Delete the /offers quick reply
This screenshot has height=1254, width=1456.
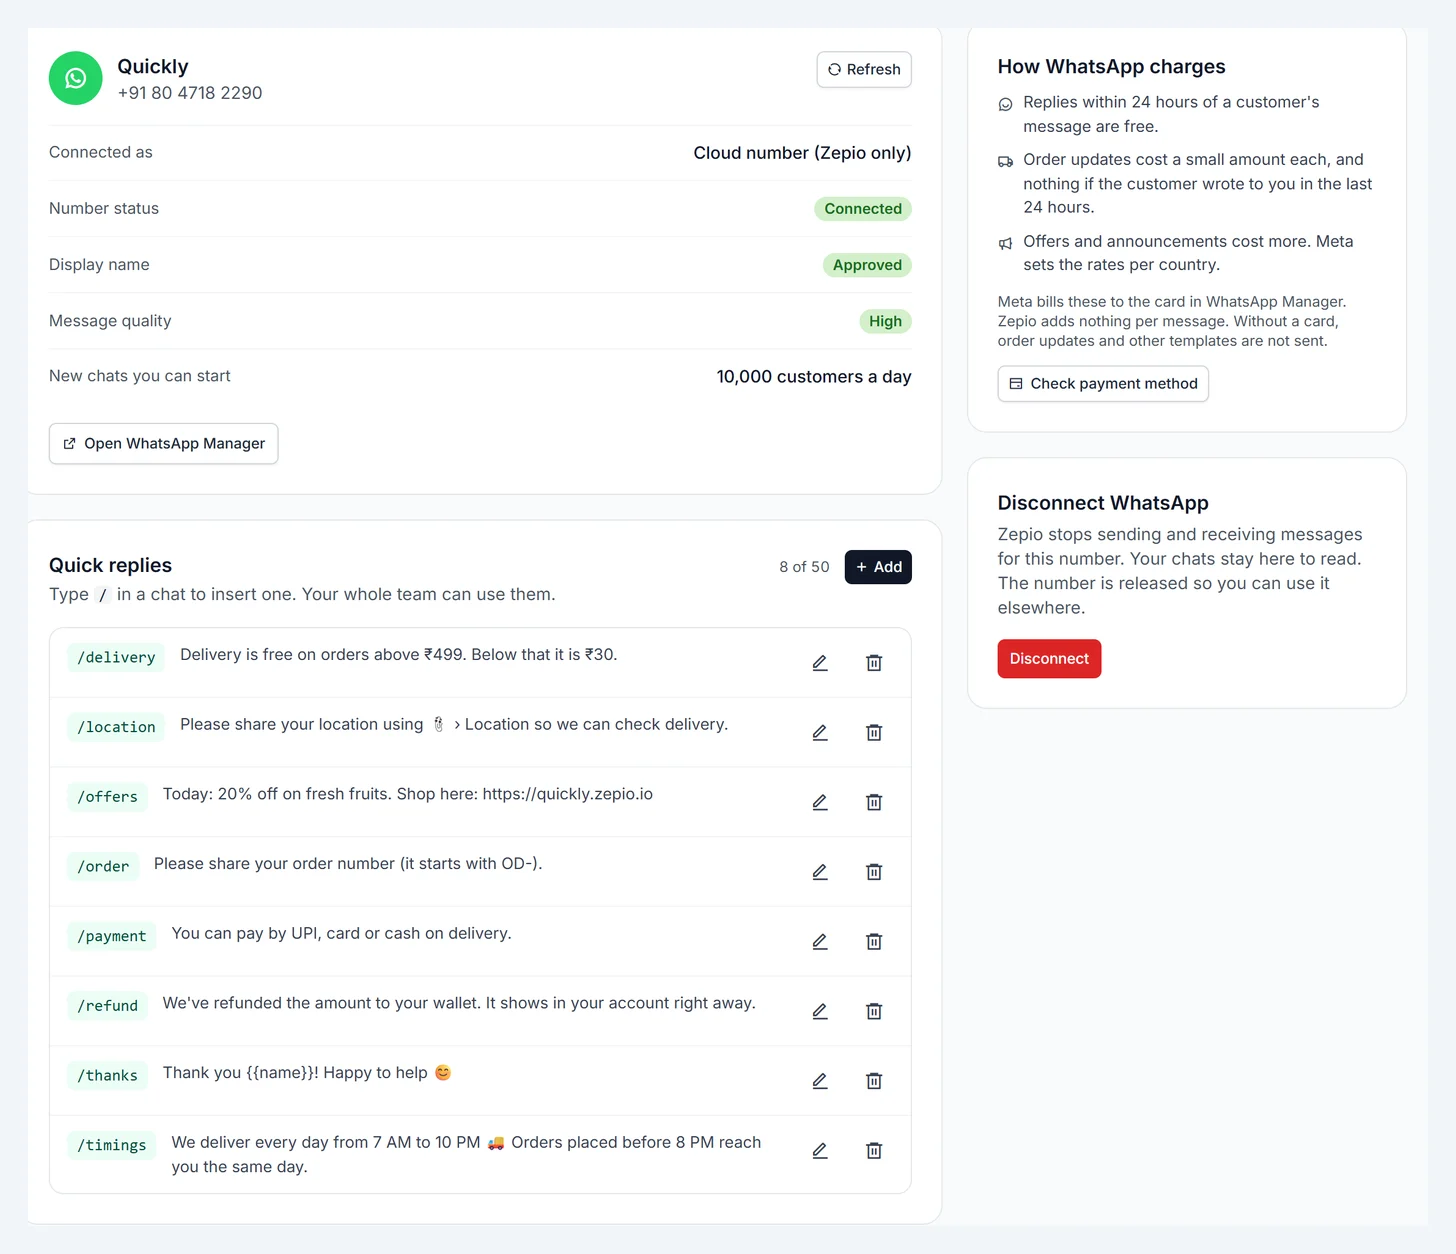[x=874, y=802]
